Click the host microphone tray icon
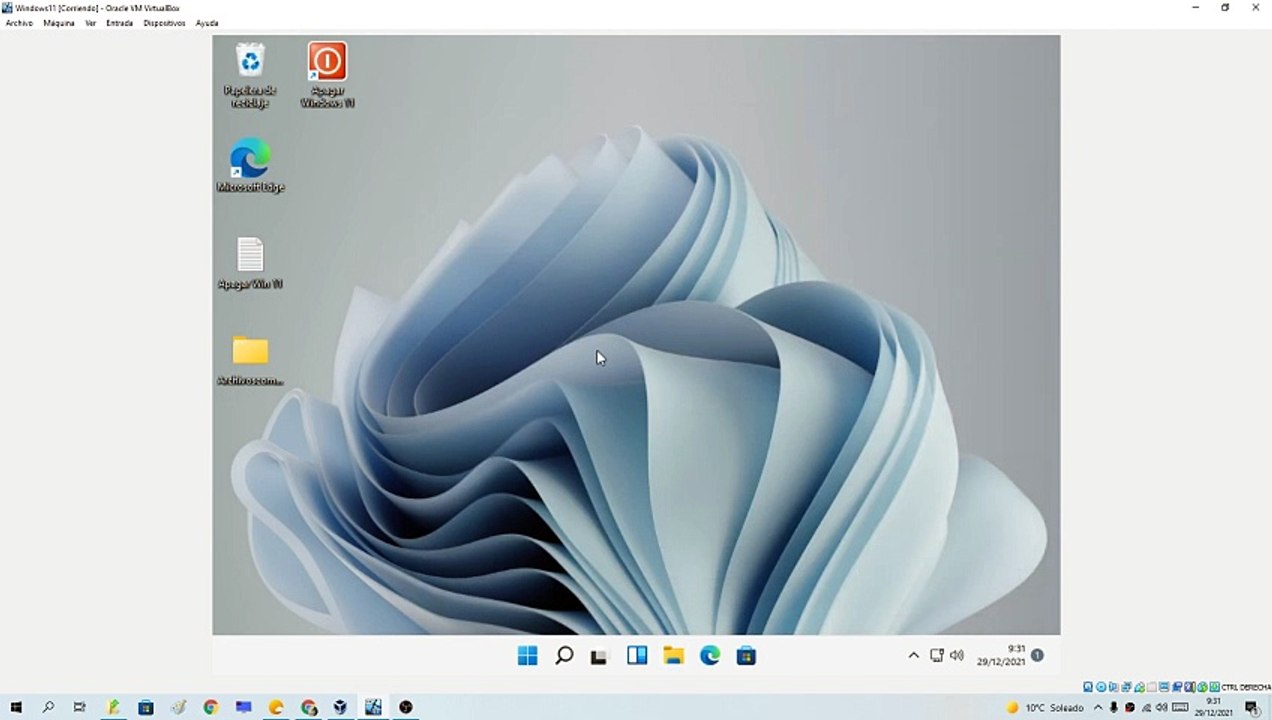The width and height of the screenshot is (1272, 720). coord(1114,707)
